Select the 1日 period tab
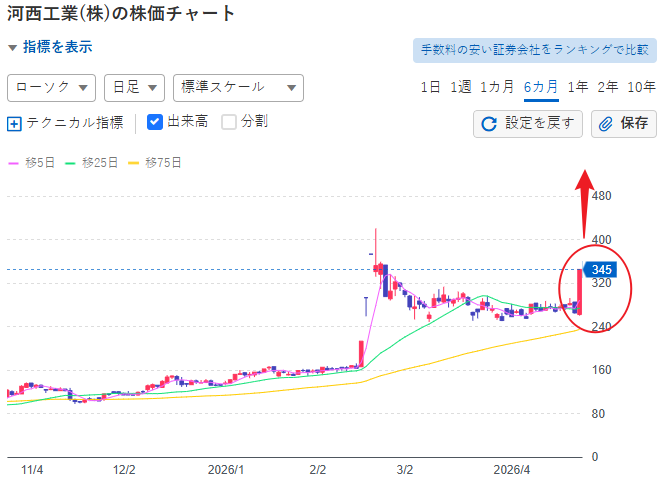This screenshot has height=485, width=668. tap(430, 87)
